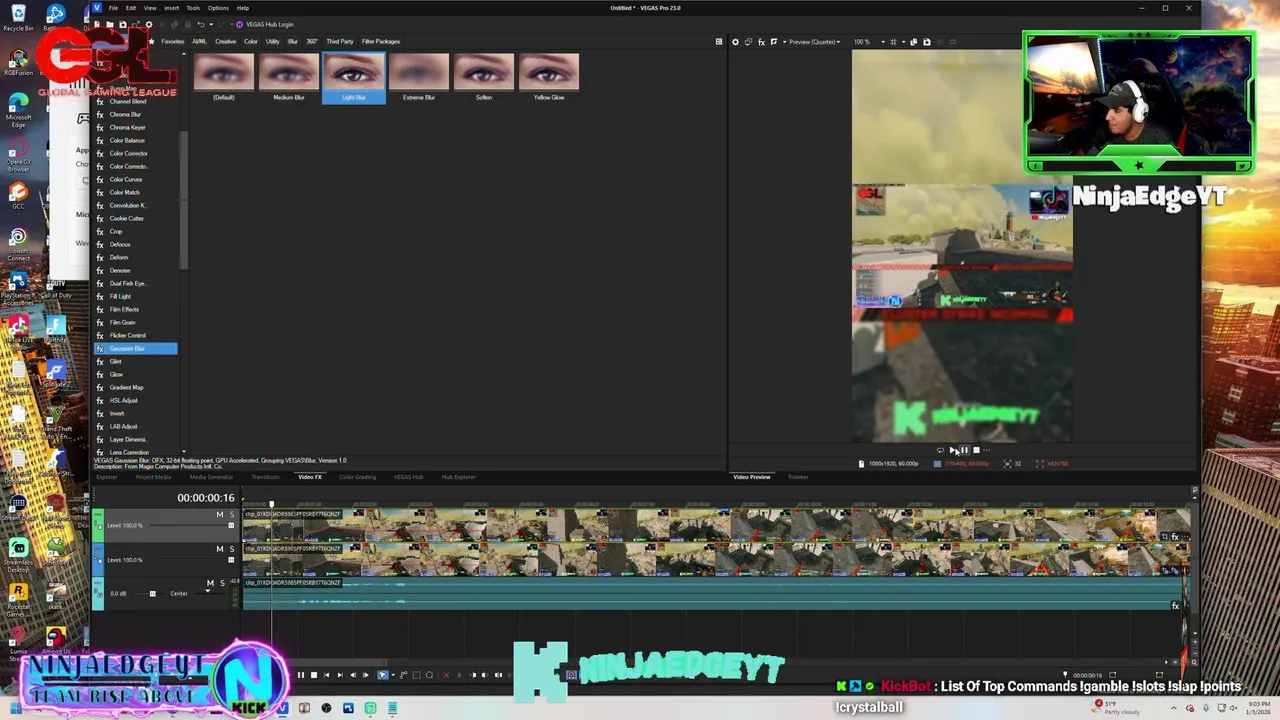This screenshot has height=720, width=1280.
Task: Click split screen view icon in preview
Action: [x=774, y=42]
